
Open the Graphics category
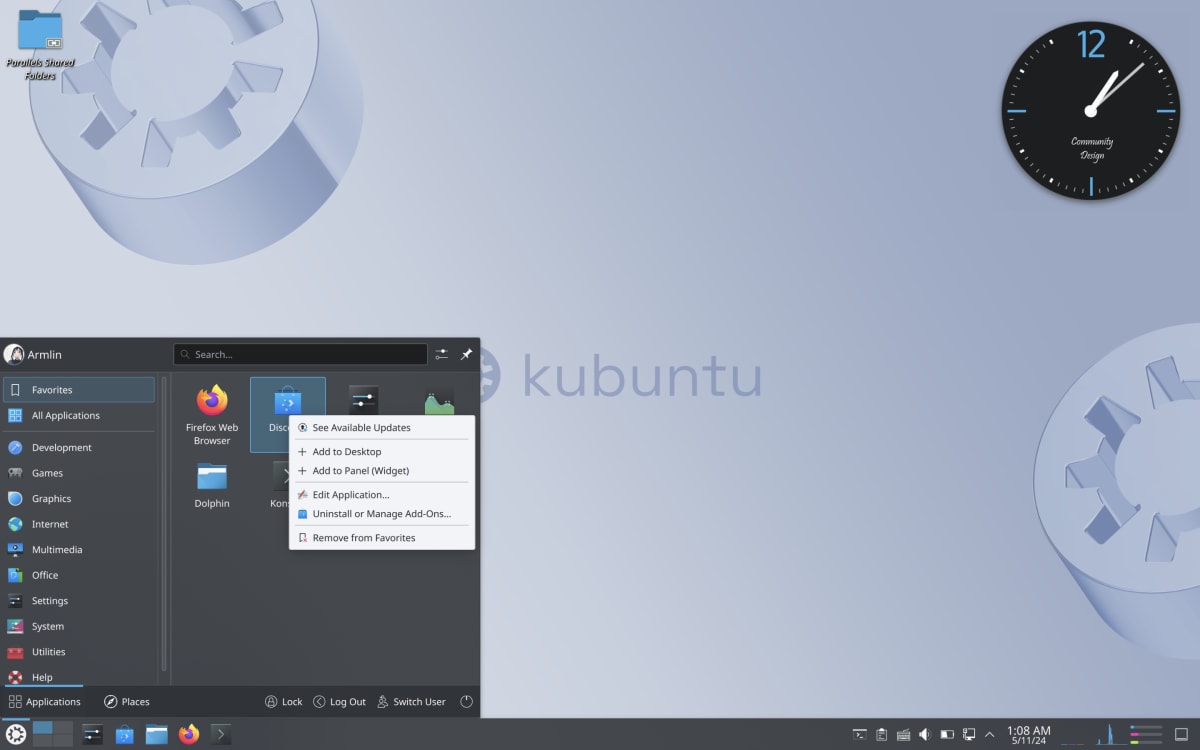pyautogui.click(x=79, y=499)
